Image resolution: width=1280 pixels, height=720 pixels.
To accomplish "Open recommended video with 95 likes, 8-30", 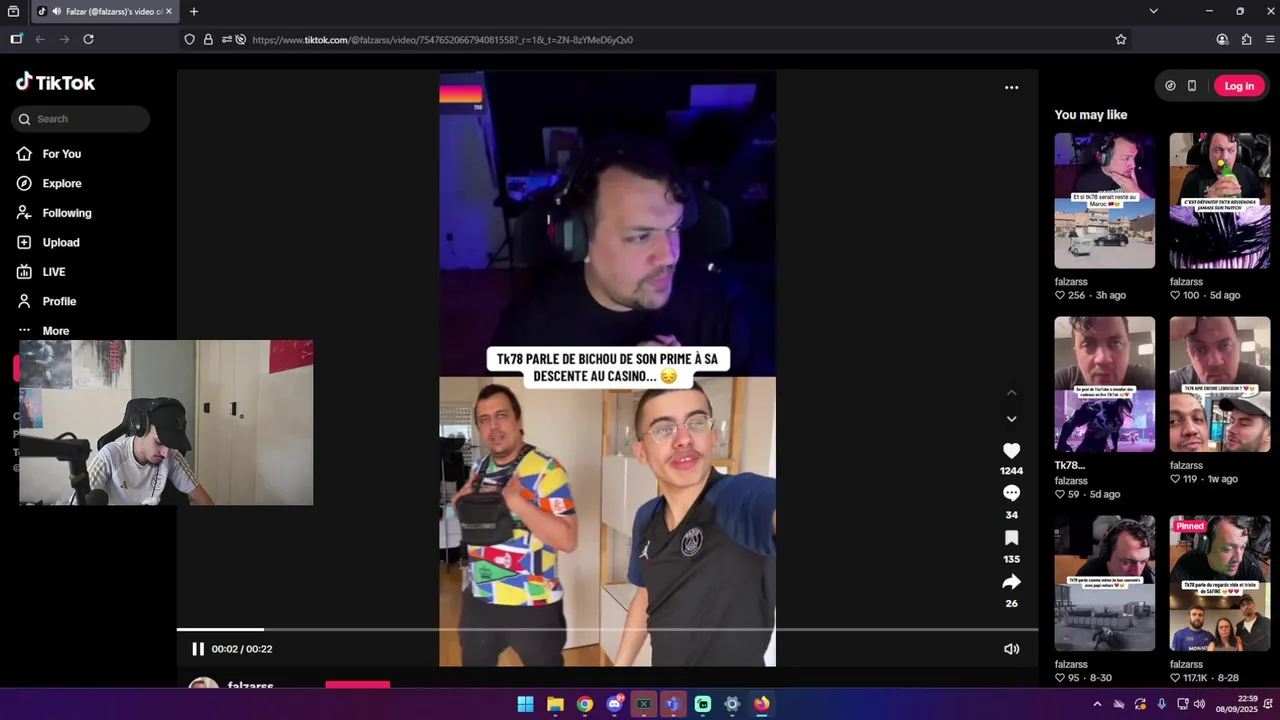I will [1104, 583].
